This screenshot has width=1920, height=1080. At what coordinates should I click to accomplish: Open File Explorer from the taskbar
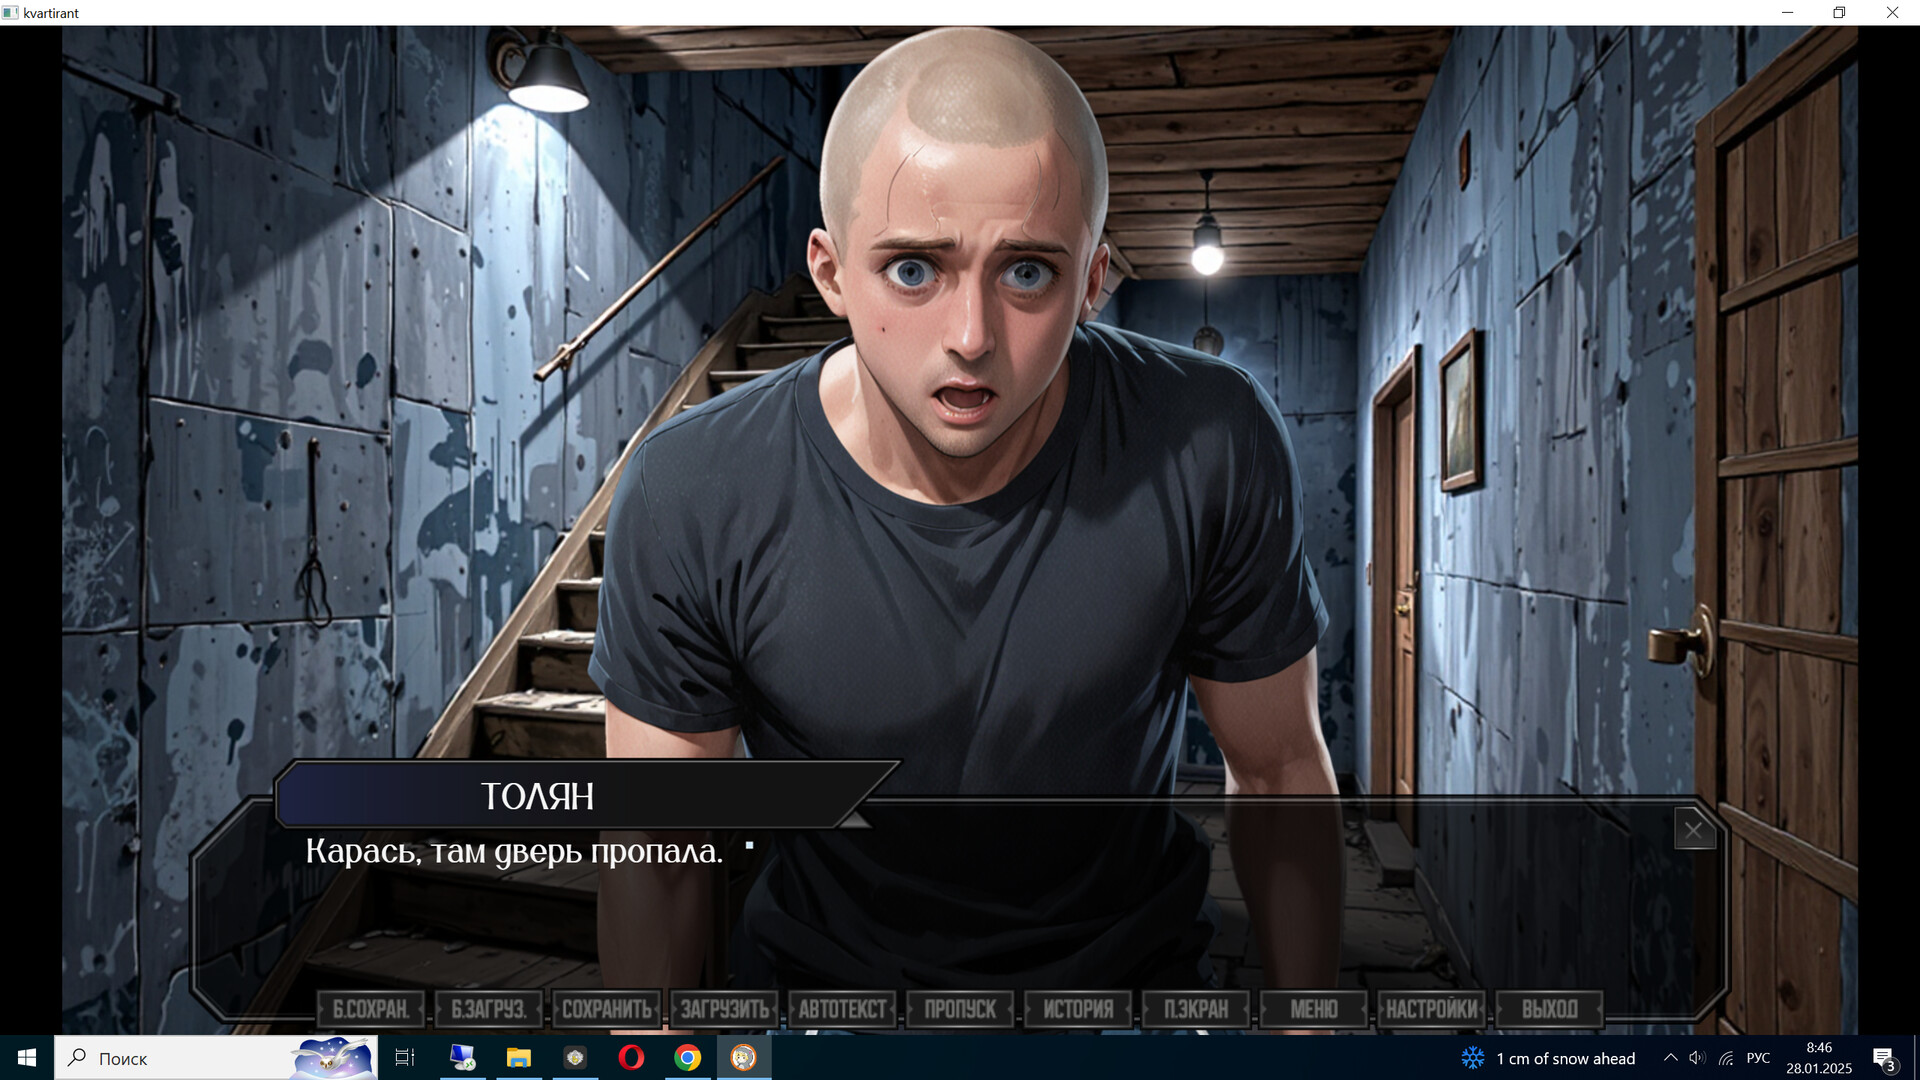(x=521, y=1057)
